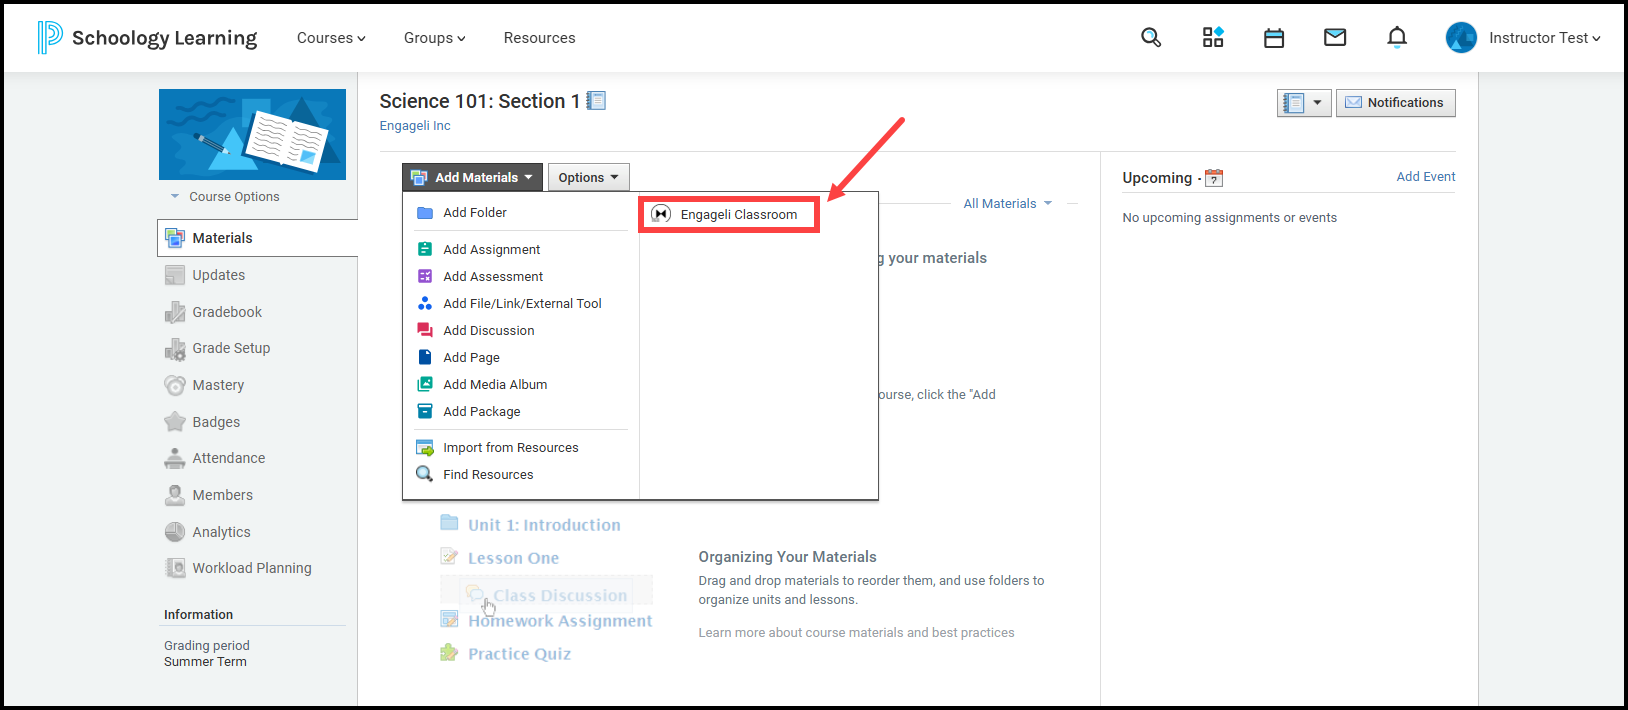Image resolution: width=1628 pixels, height=710 pixels.
Task: Click the Instructor Test profile avatar
Action: click(x=1461, y=38)
